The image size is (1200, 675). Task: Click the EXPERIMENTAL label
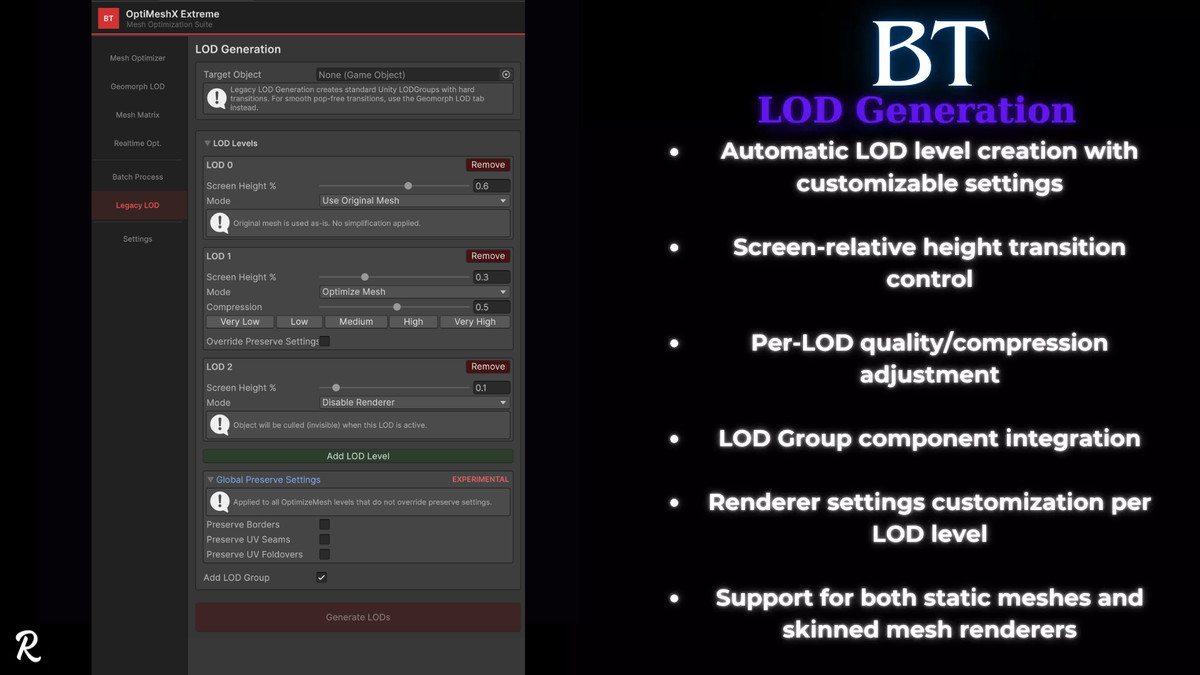pos(480,480)
